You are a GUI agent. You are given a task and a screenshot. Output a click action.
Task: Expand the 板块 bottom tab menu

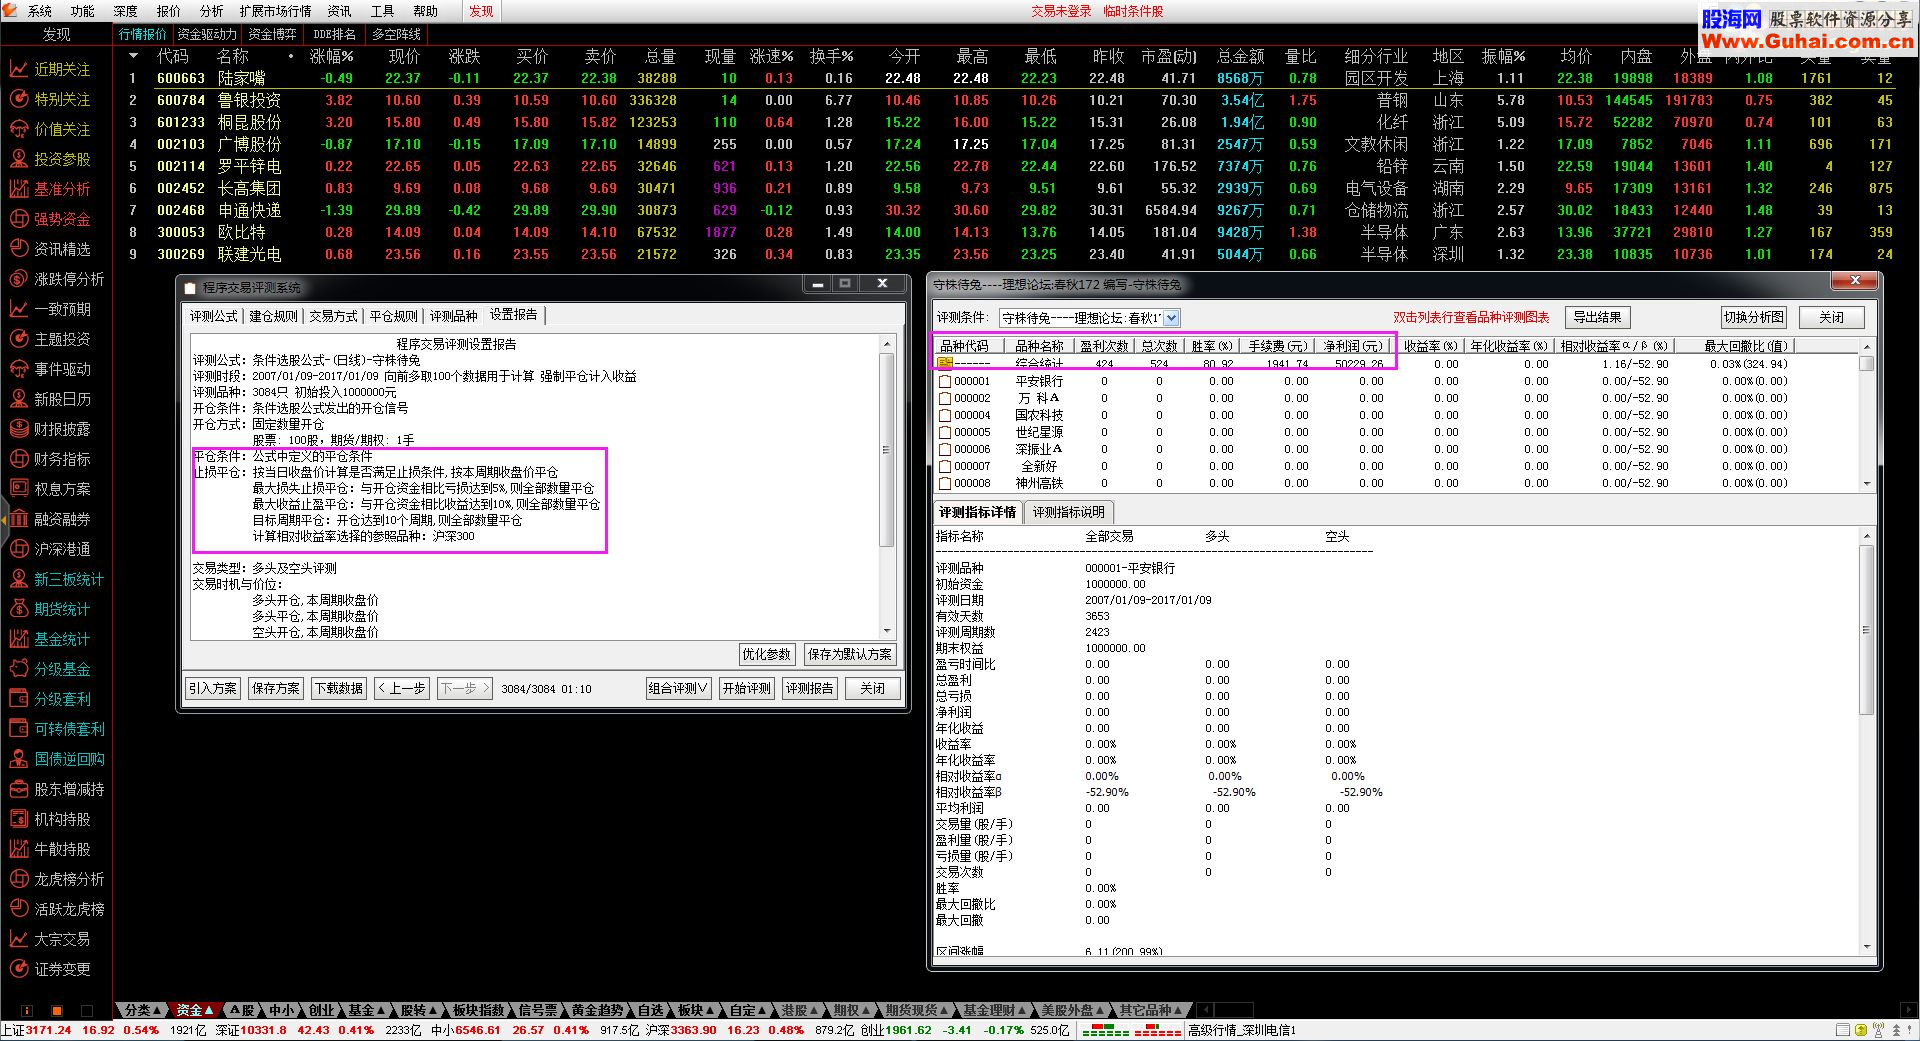click(x=694, y=1010)
